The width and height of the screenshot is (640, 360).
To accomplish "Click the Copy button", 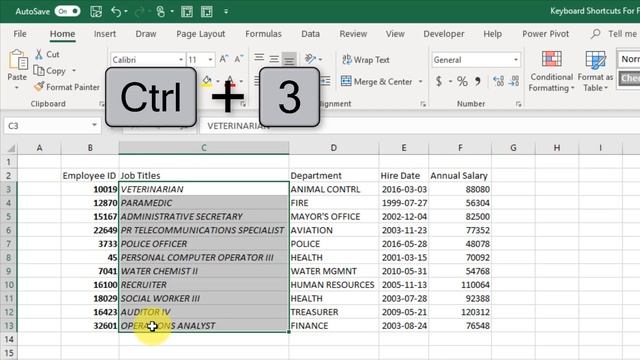I will click(49, 71).
